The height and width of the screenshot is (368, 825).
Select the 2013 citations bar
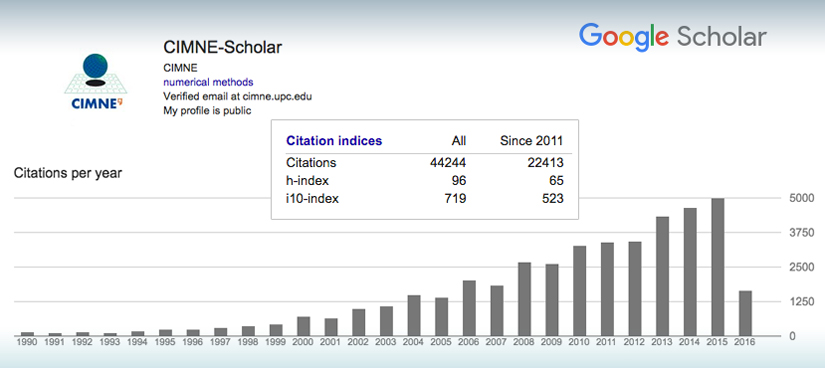pos(663,276)
